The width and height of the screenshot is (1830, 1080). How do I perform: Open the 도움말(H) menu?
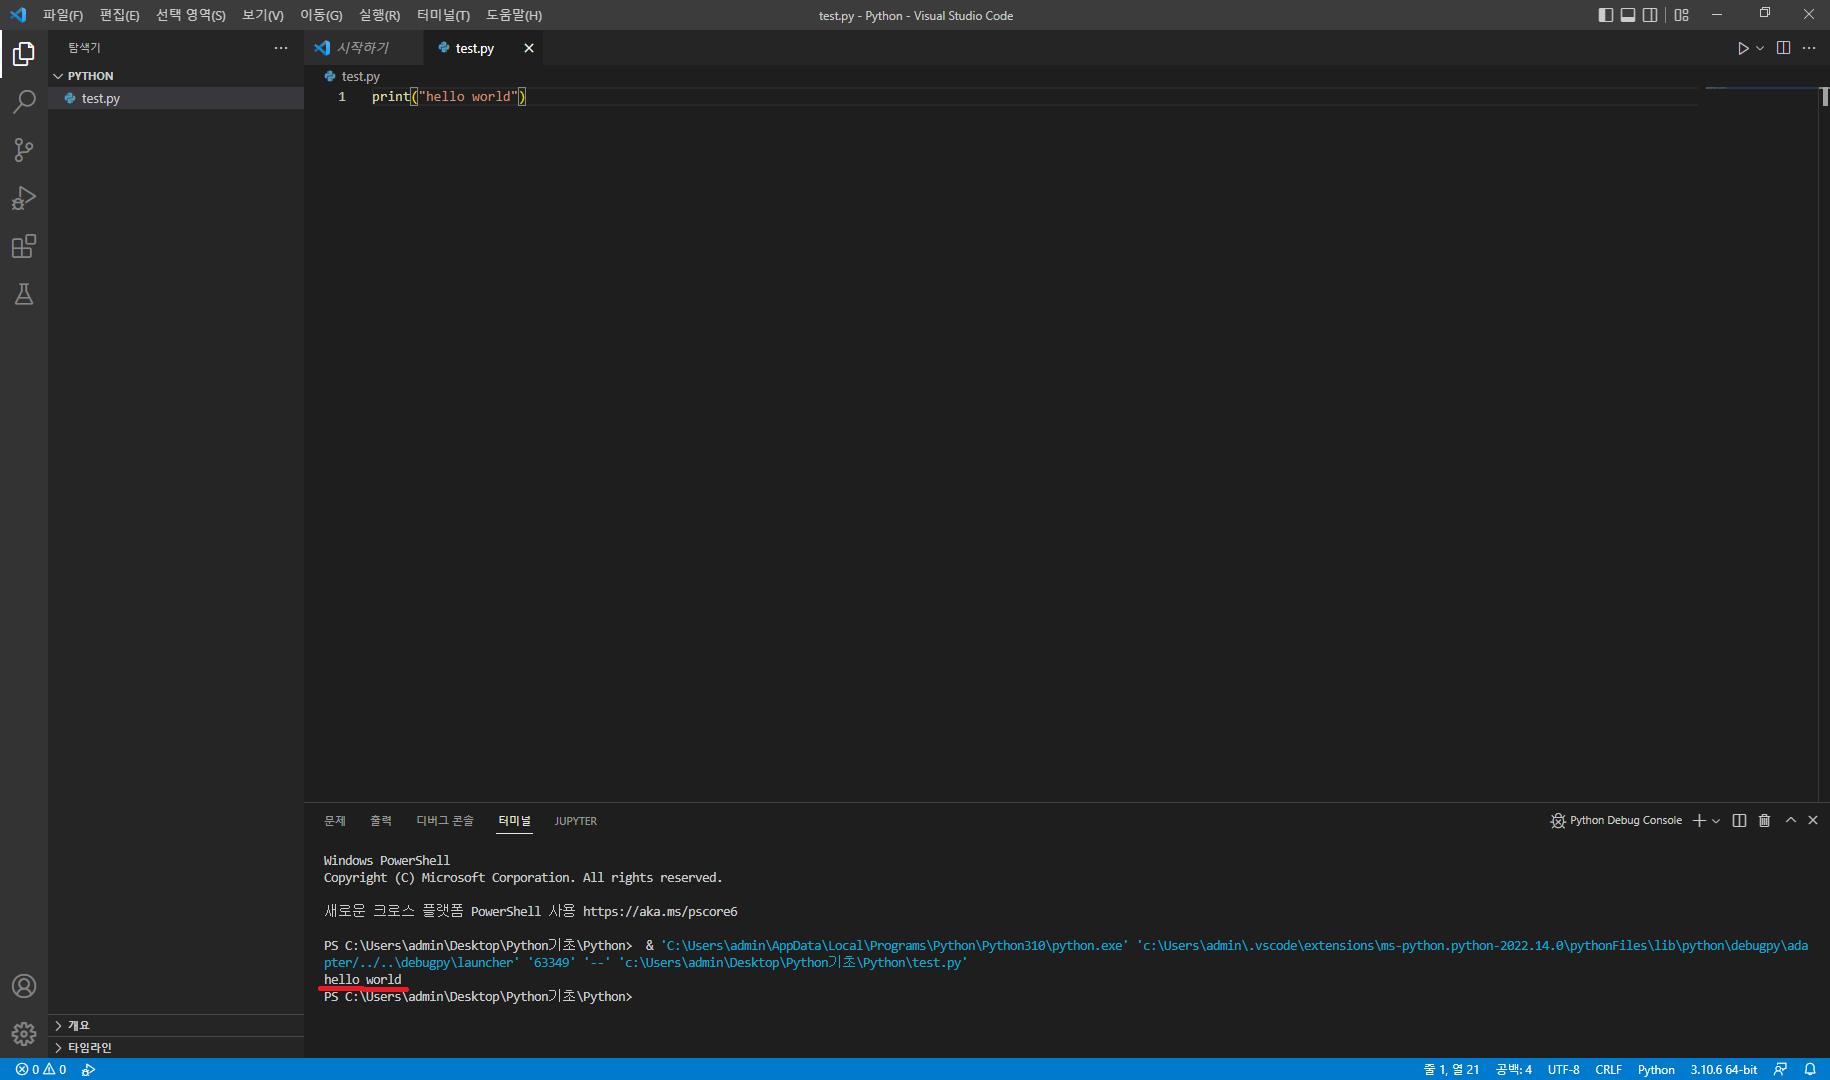[x=514, y=15]
